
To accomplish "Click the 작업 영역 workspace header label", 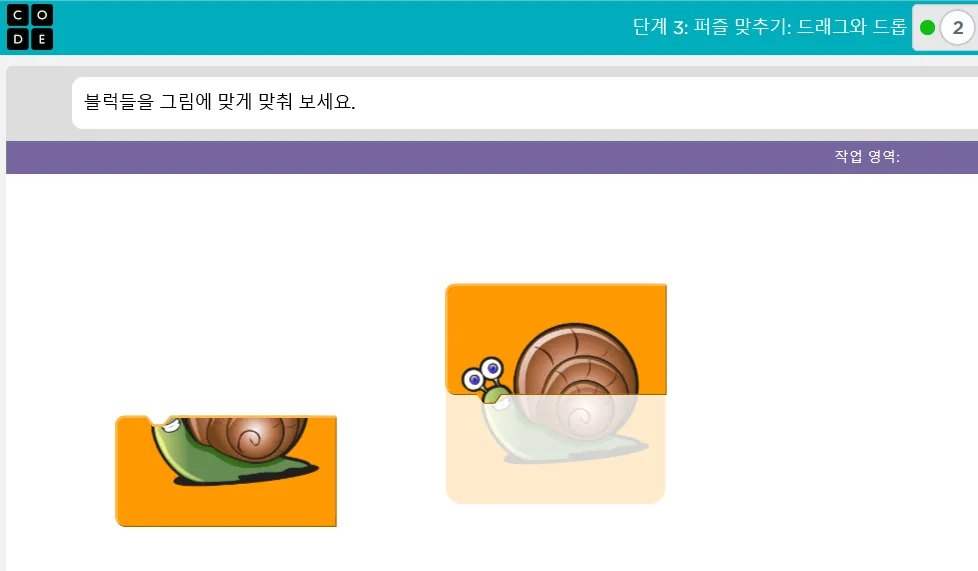I will point(867,157).
